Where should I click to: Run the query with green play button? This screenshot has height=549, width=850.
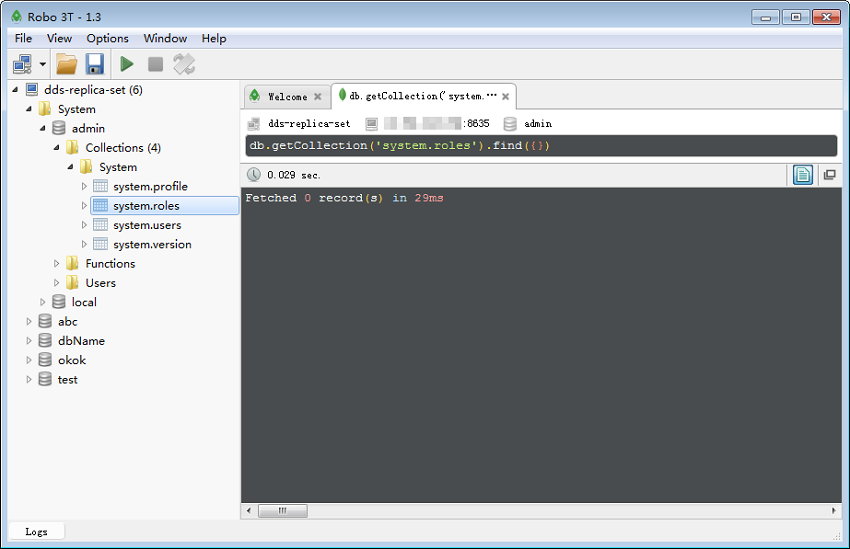(x=127, y=64)
